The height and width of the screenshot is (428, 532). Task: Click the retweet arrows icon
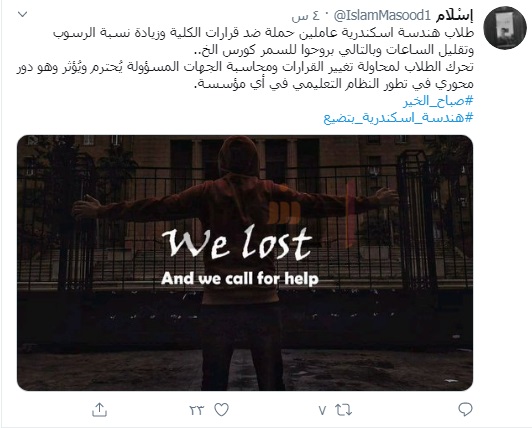(343, 410)
